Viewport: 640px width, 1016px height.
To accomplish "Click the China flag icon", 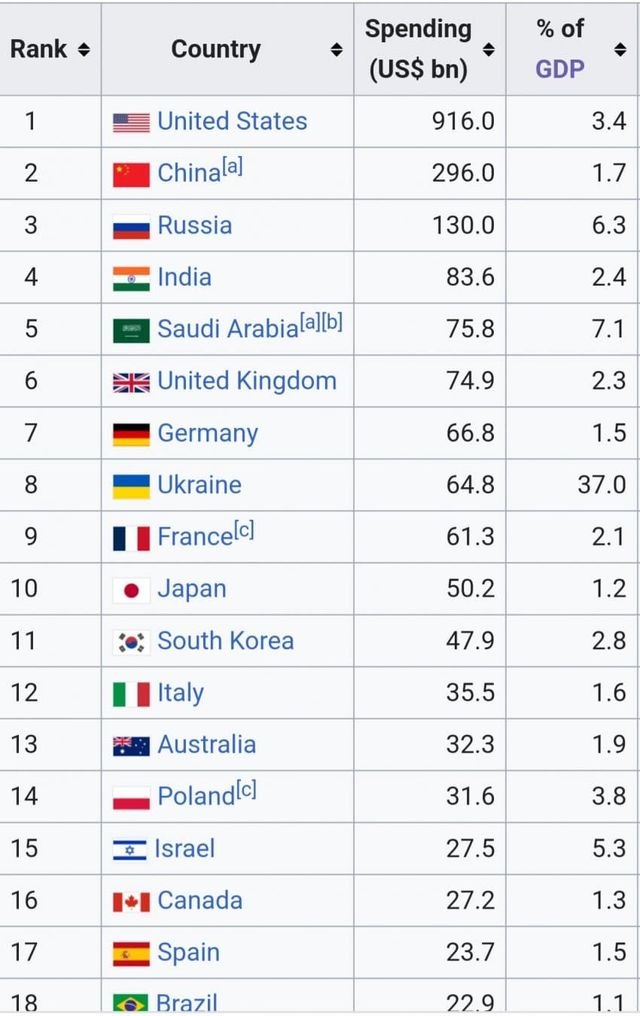I will pyautogui.click(x=131, y=174).
